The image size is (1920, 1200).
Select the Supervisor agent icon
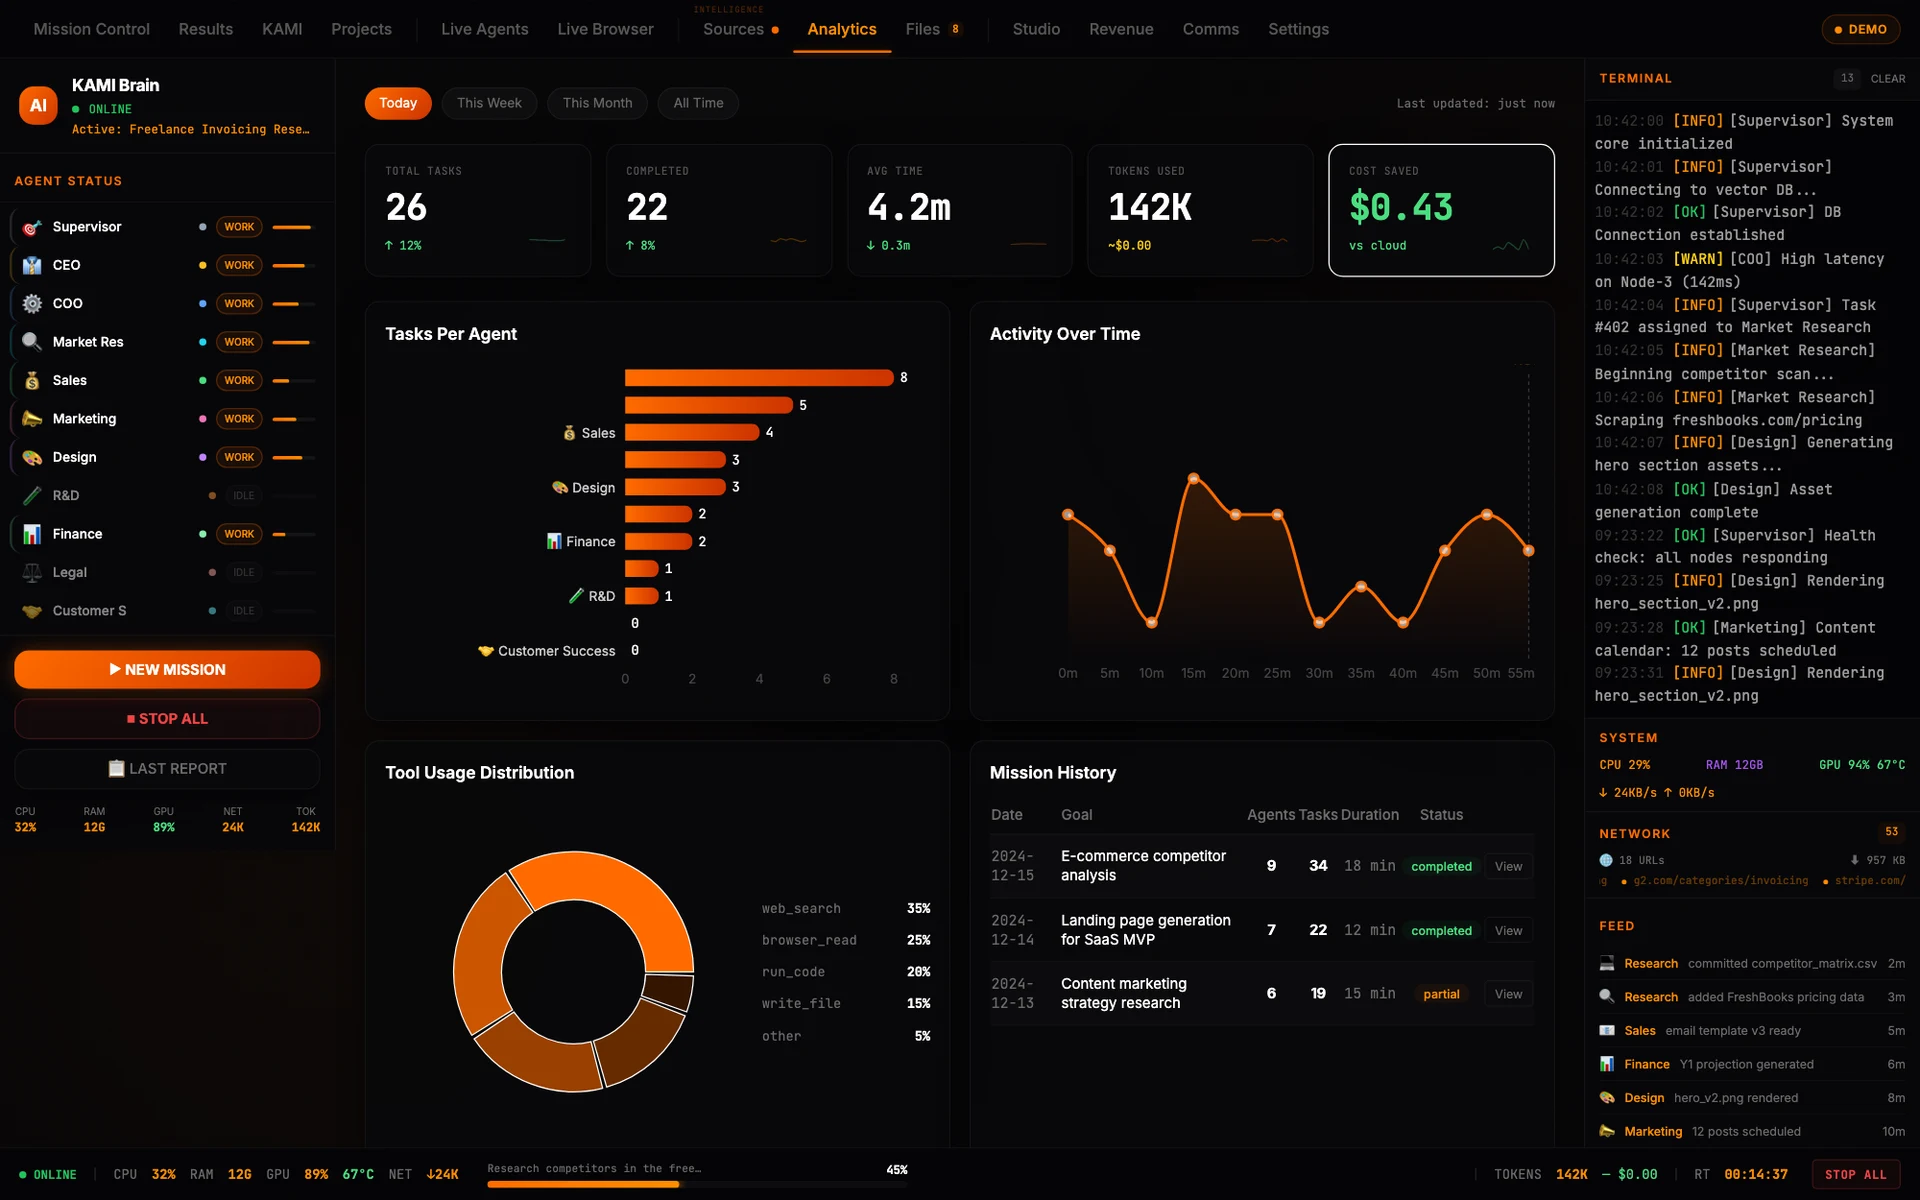click(32, 227)
